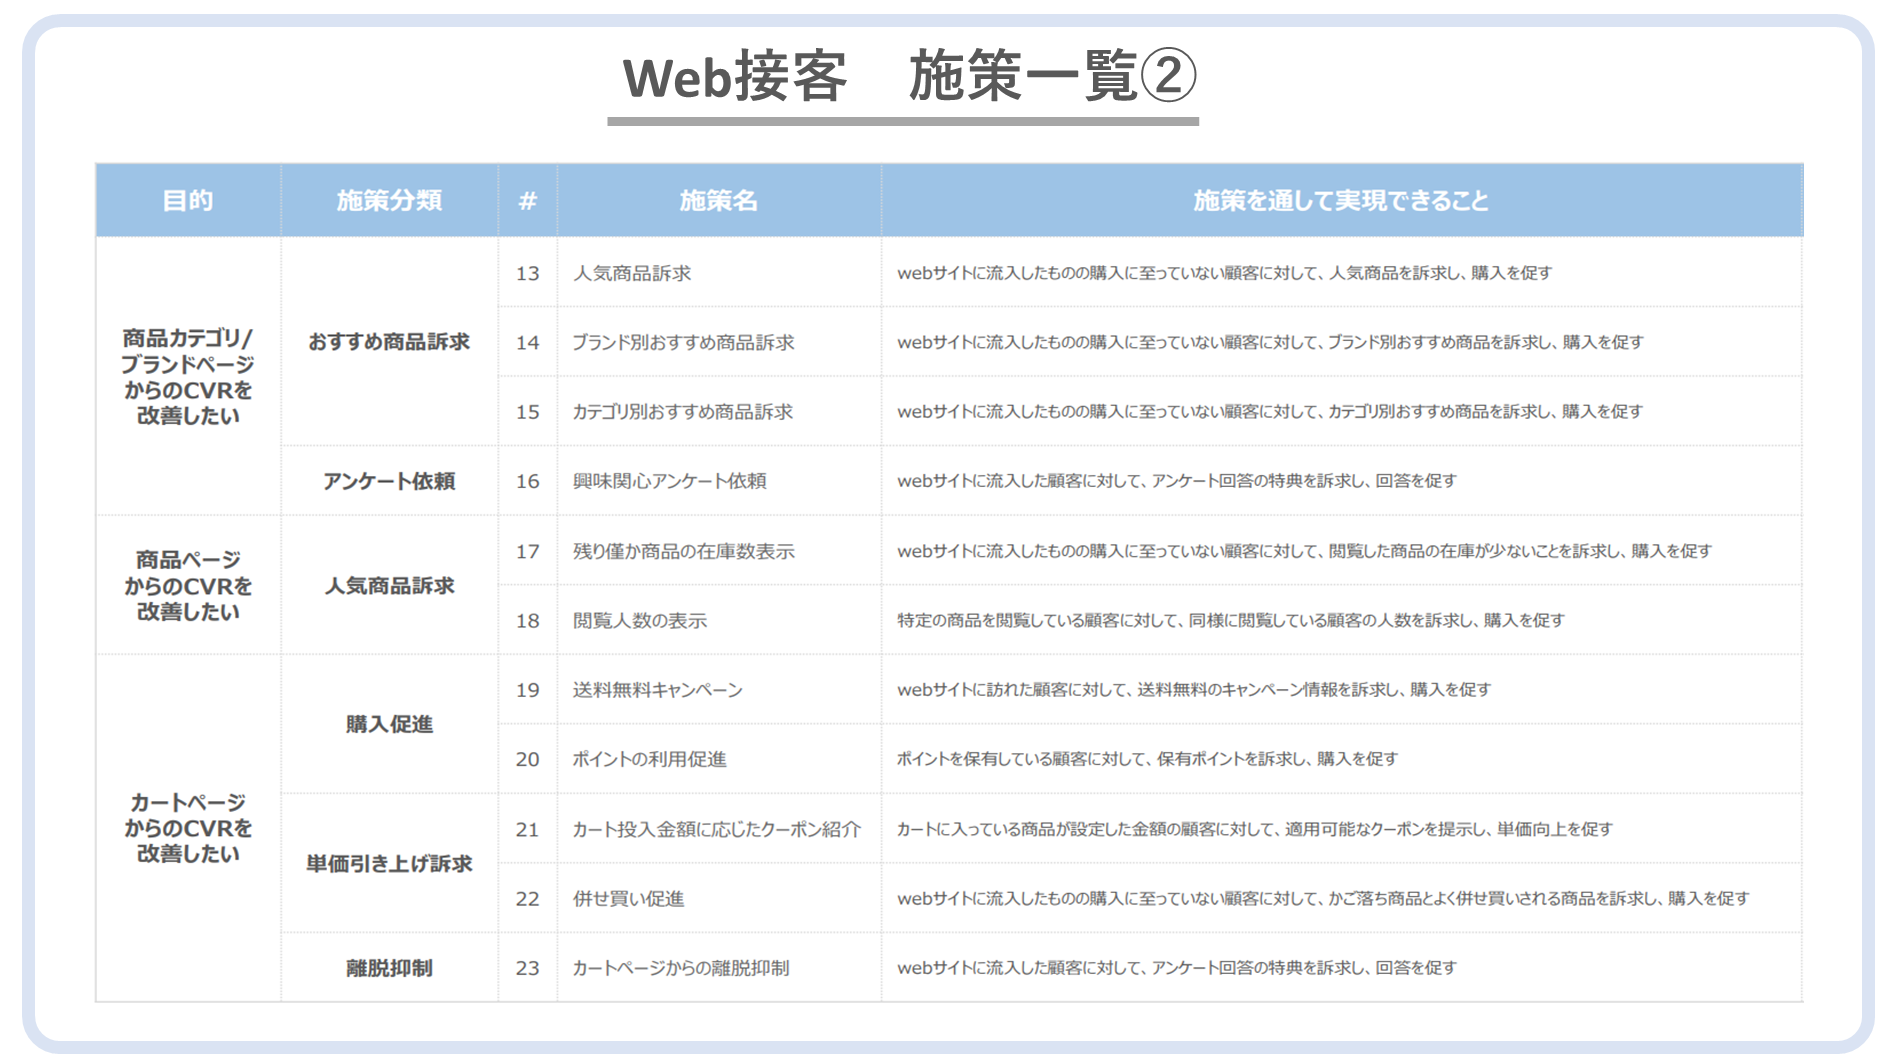Select row number 23
The height and width of the screenshot is (1063, 1890).
528,968
